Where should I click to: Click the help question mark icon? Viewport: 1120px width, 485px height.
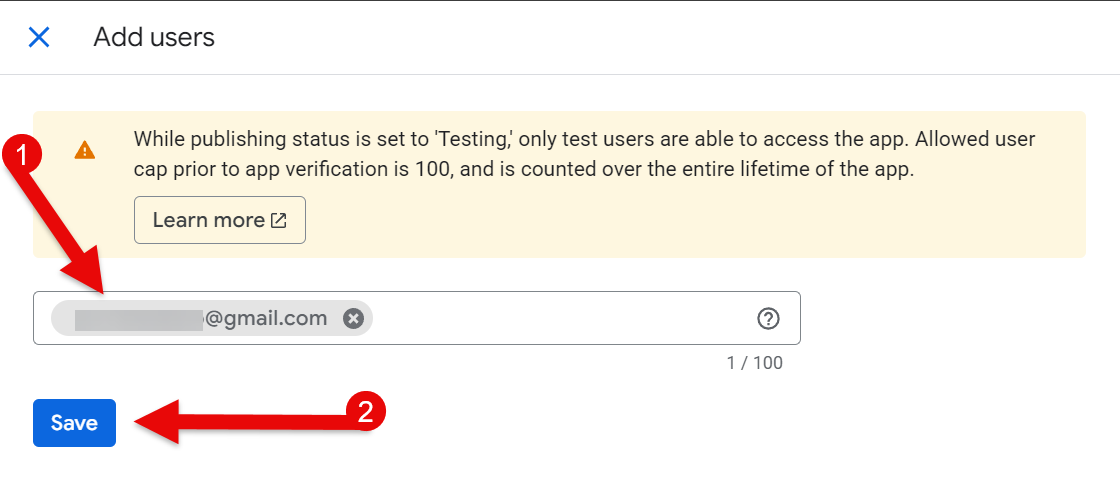pyautogui.click(x=768, y=319)
